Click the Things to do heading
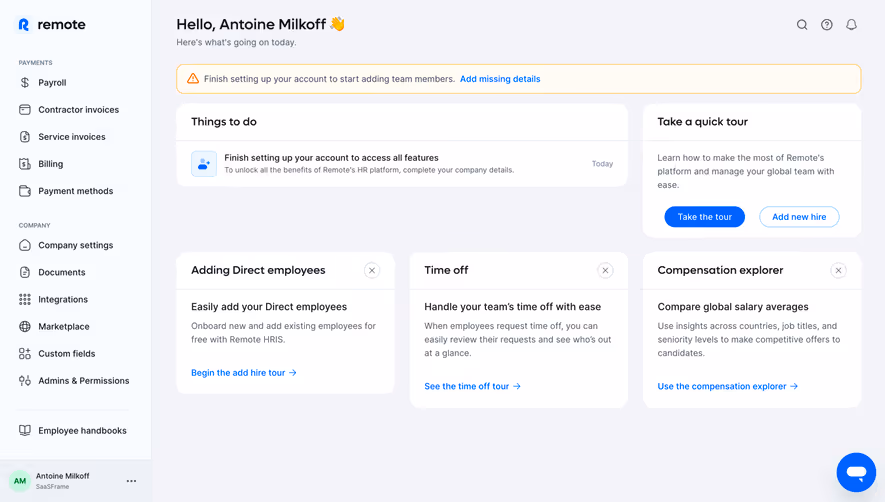Screen dimensions: 885x502 [x=224, y=121]
